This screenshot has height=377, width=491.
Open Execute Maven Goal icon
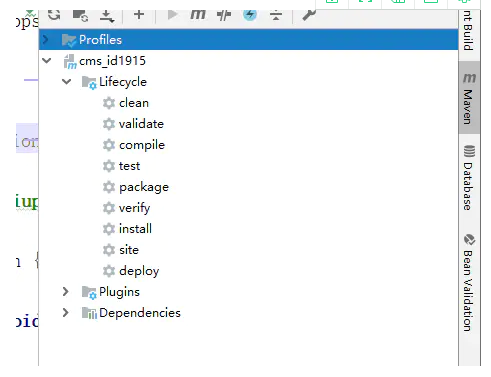[198, 15]
